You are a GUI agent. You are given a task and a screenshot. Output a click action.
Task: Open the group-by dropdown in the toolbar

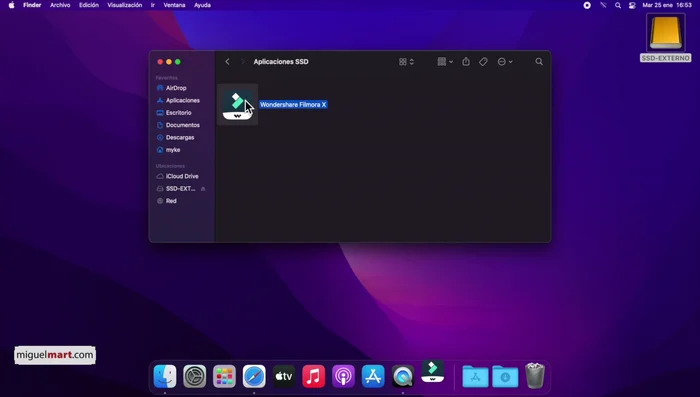click(445, 62)
